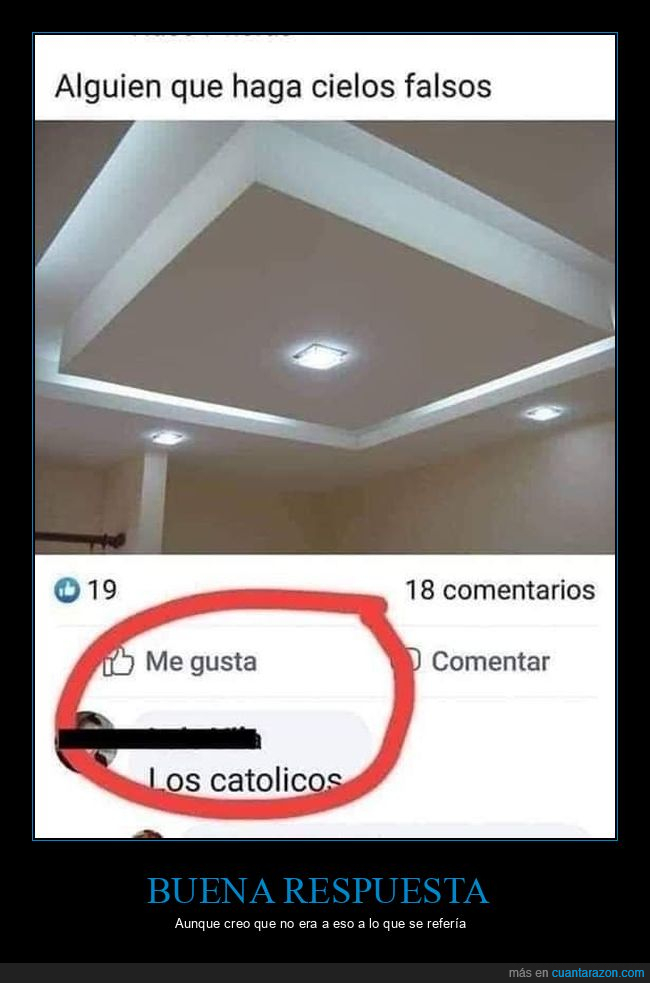Screen dimensions: 650x983
Task: Open the 18 comentarios link
Action: point(500,590)
